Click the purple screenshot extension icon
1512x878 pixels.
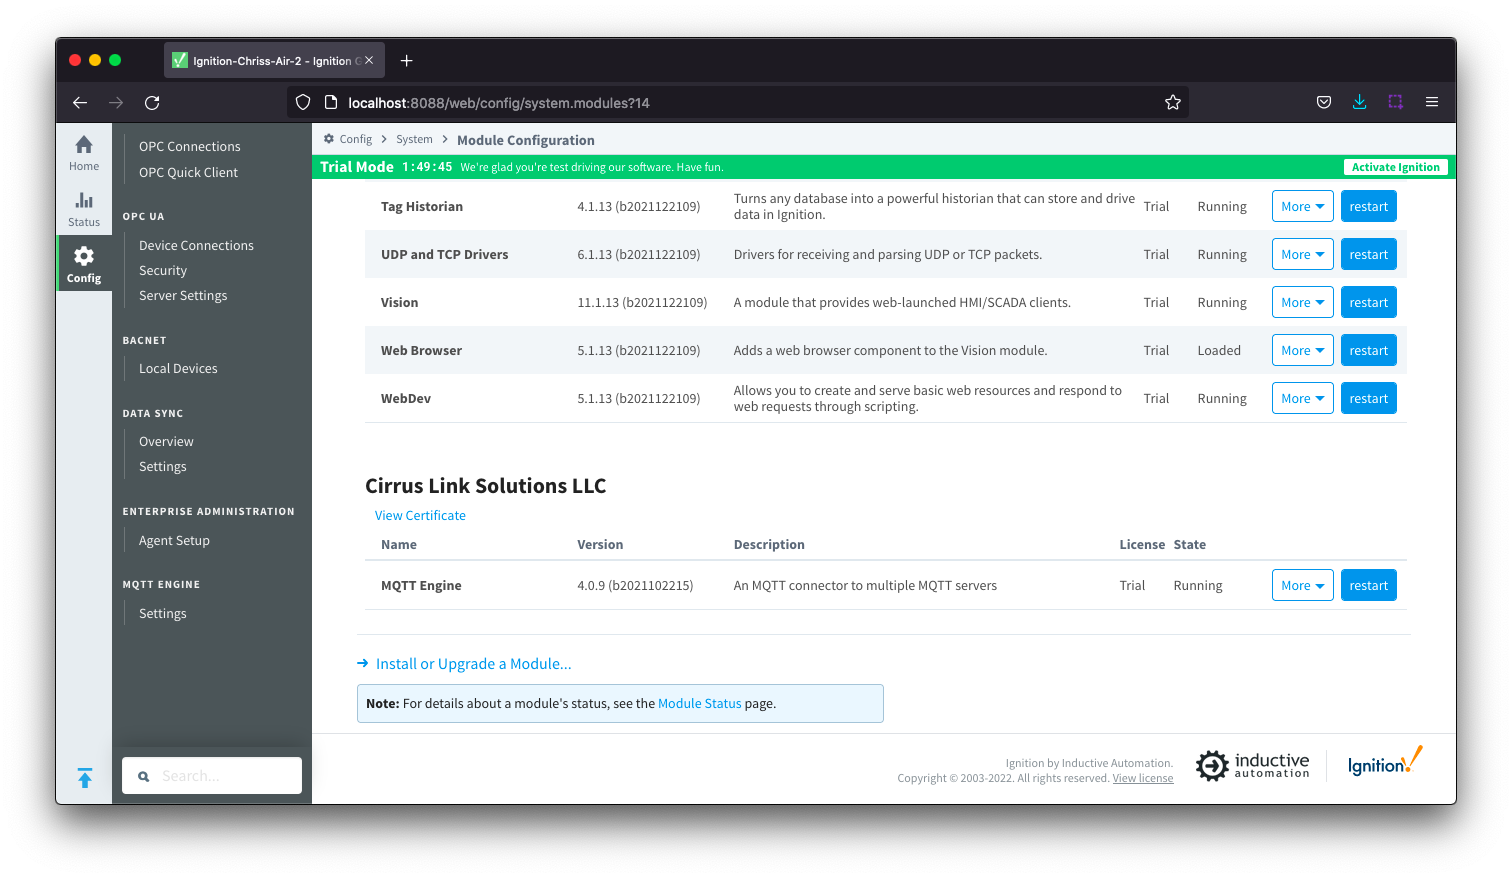(x=1396, y=102)
